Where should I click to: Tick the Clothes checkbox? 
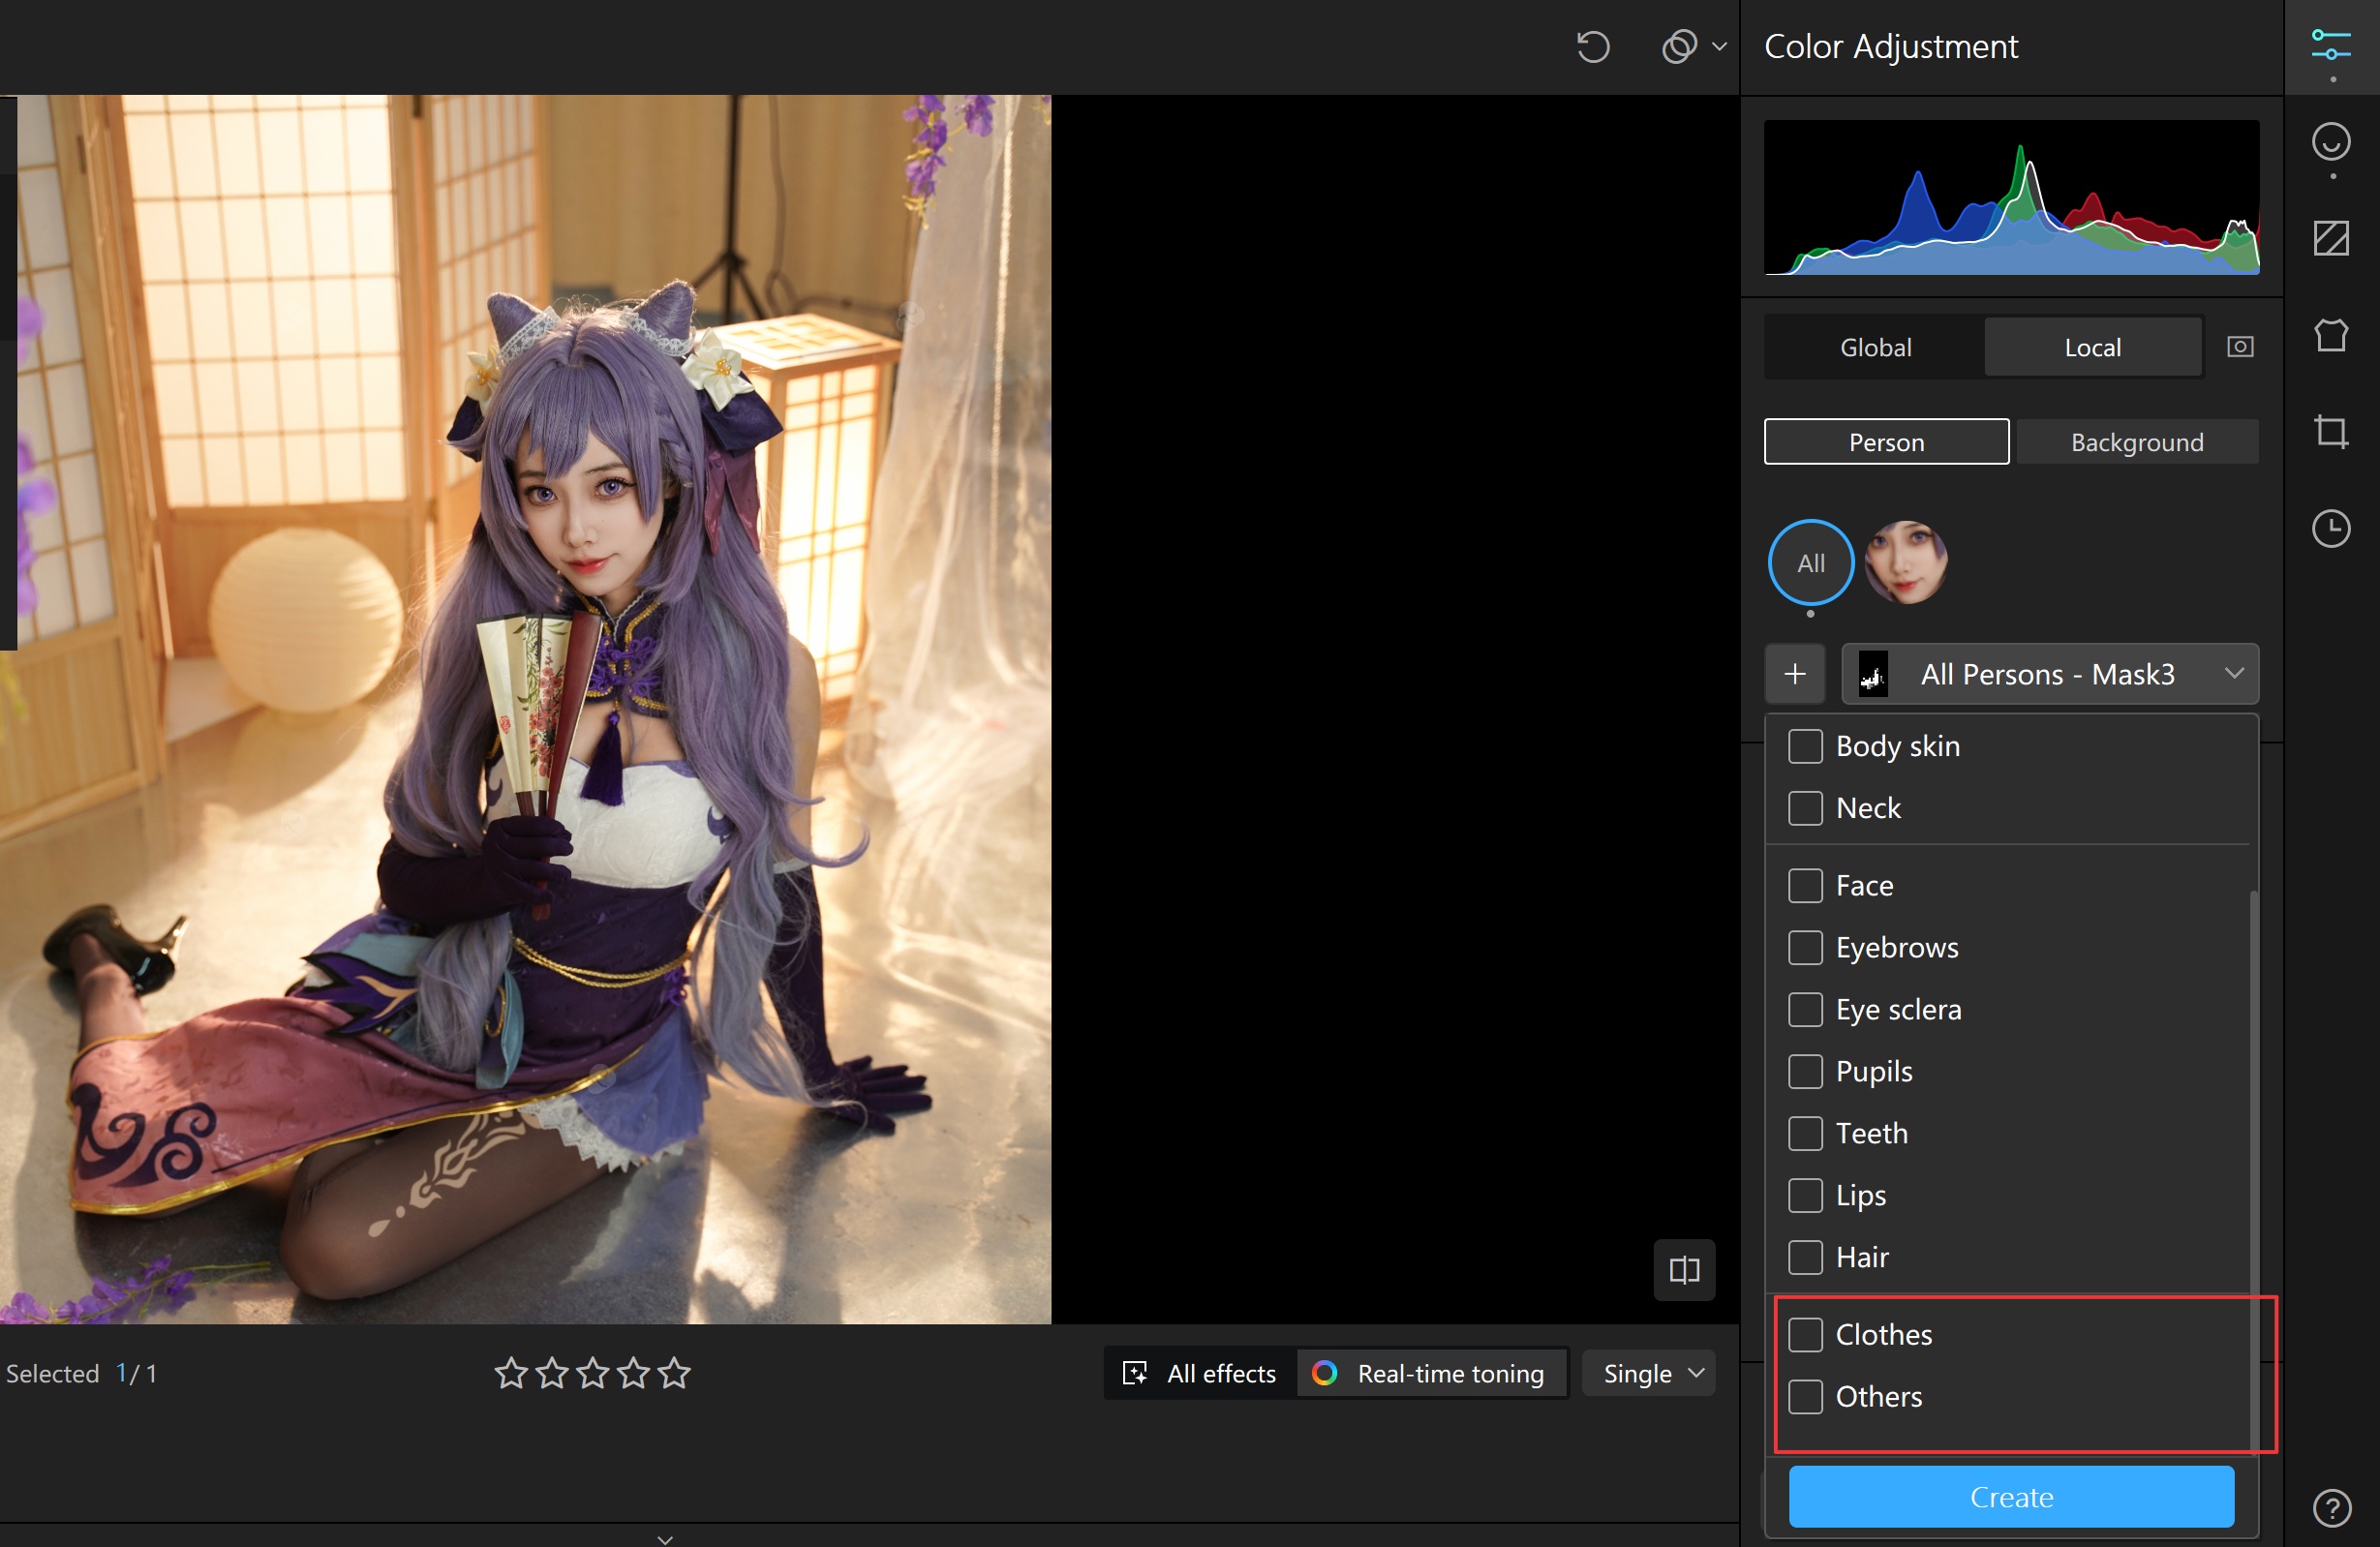1805,1334
